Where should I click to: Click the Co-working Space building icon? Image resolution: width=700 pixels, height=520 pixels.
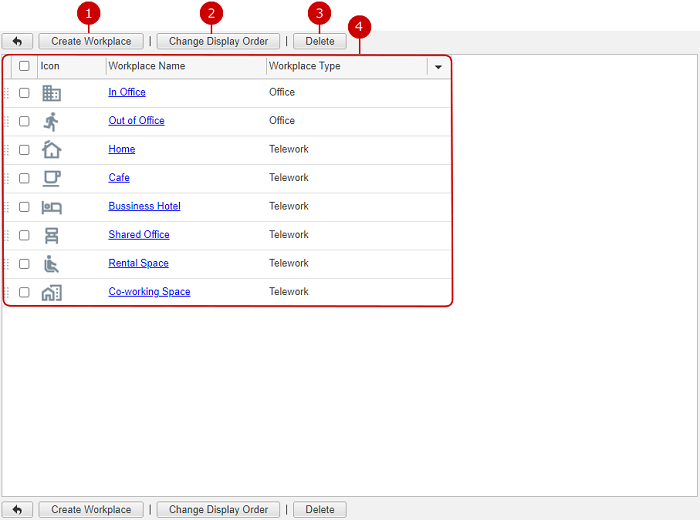[51, 292]
